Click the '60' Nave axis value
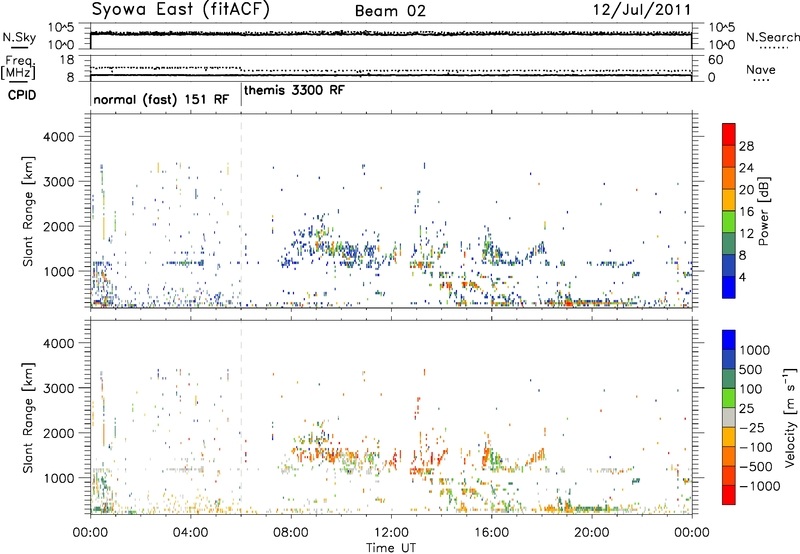Viewport: 800px width, 554px height. coord(716,60)
